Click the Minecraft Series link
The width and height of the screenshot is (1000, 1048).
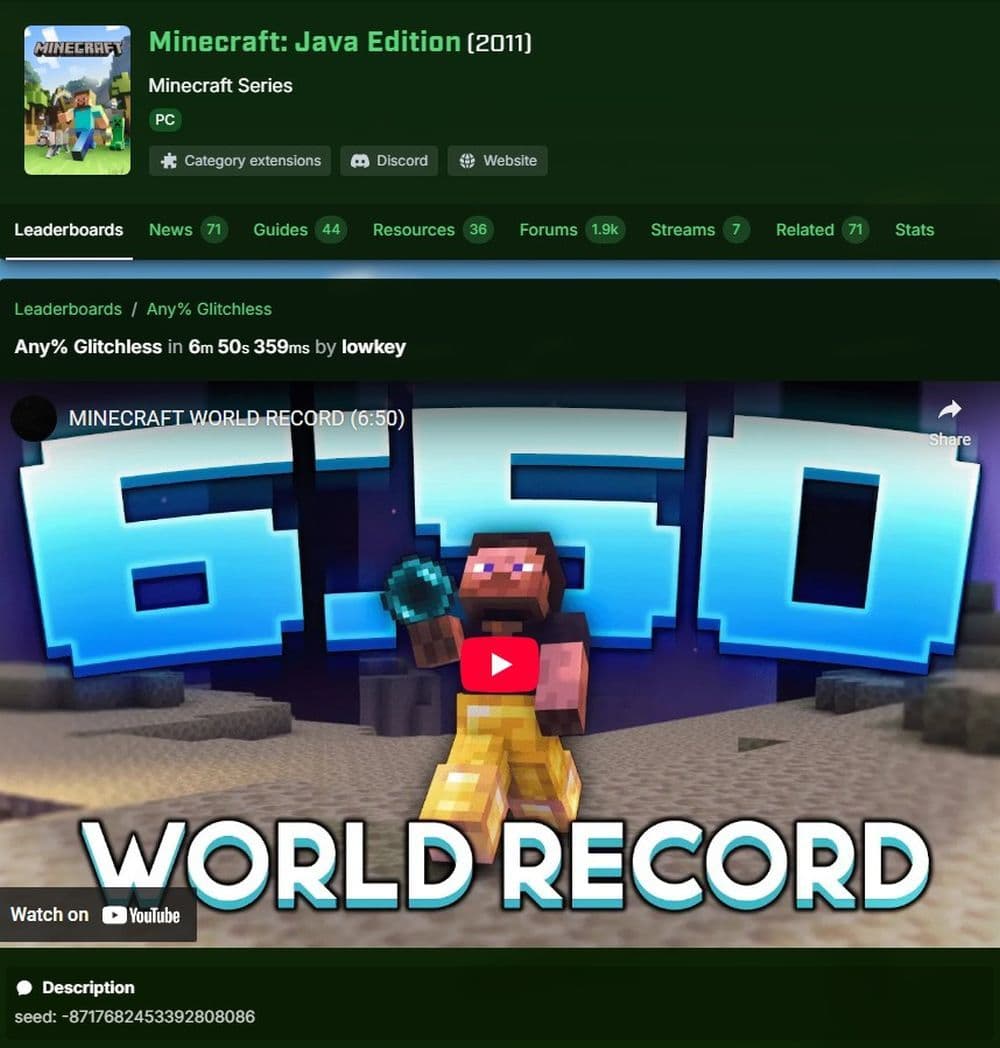(x=220, y=86)
